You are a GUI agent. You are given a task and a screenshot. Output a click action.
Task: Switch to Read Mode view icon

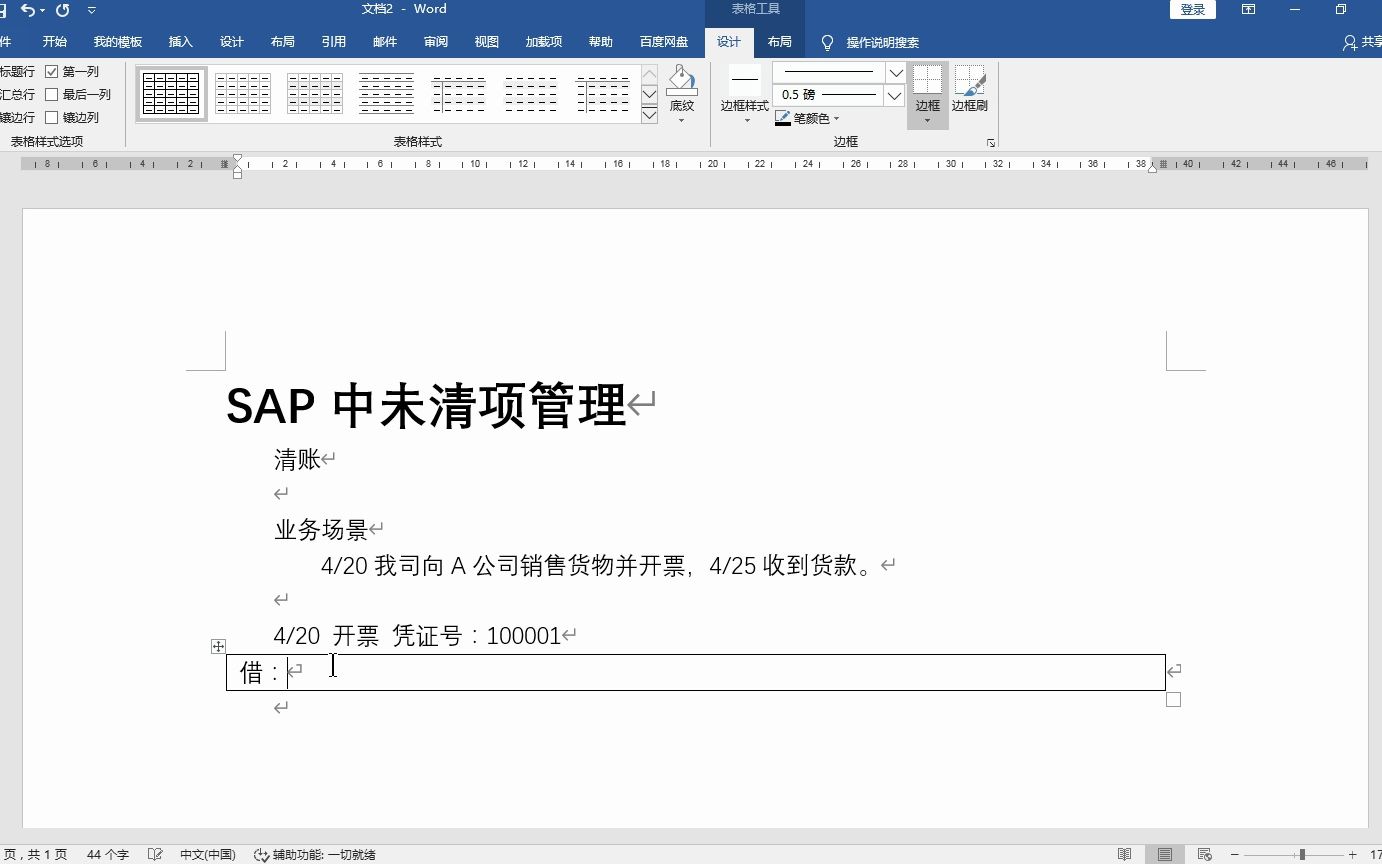click(1125, 855)
